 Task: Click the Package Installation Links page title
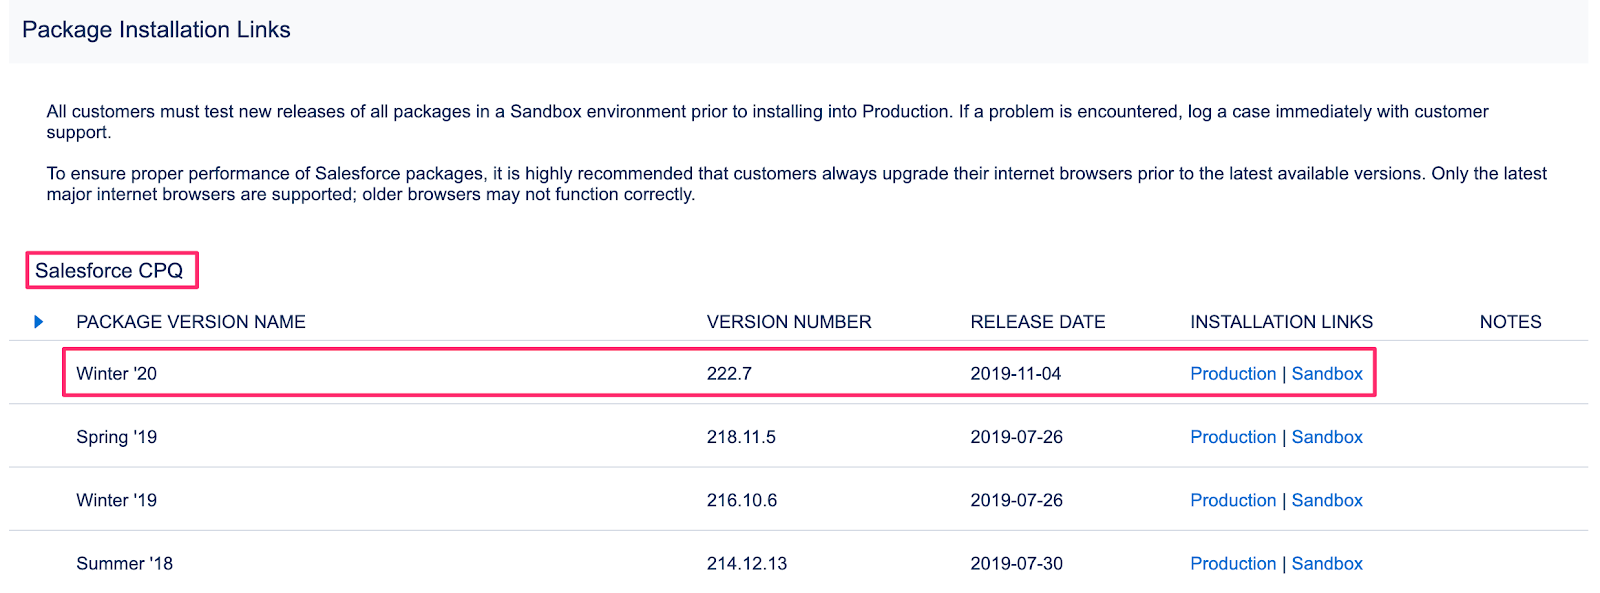point(156,30)
